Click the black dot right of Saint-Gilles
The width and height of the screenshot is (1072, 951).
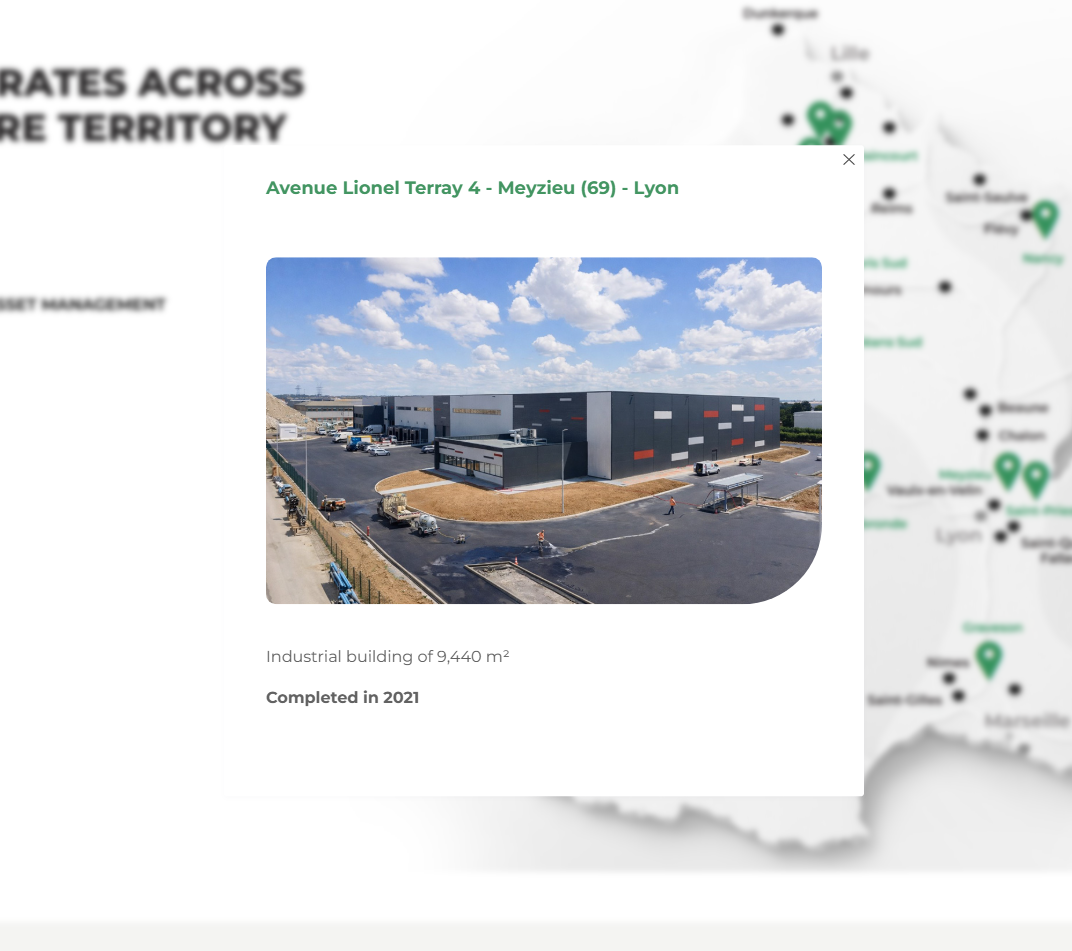click(x=959, y=695)
